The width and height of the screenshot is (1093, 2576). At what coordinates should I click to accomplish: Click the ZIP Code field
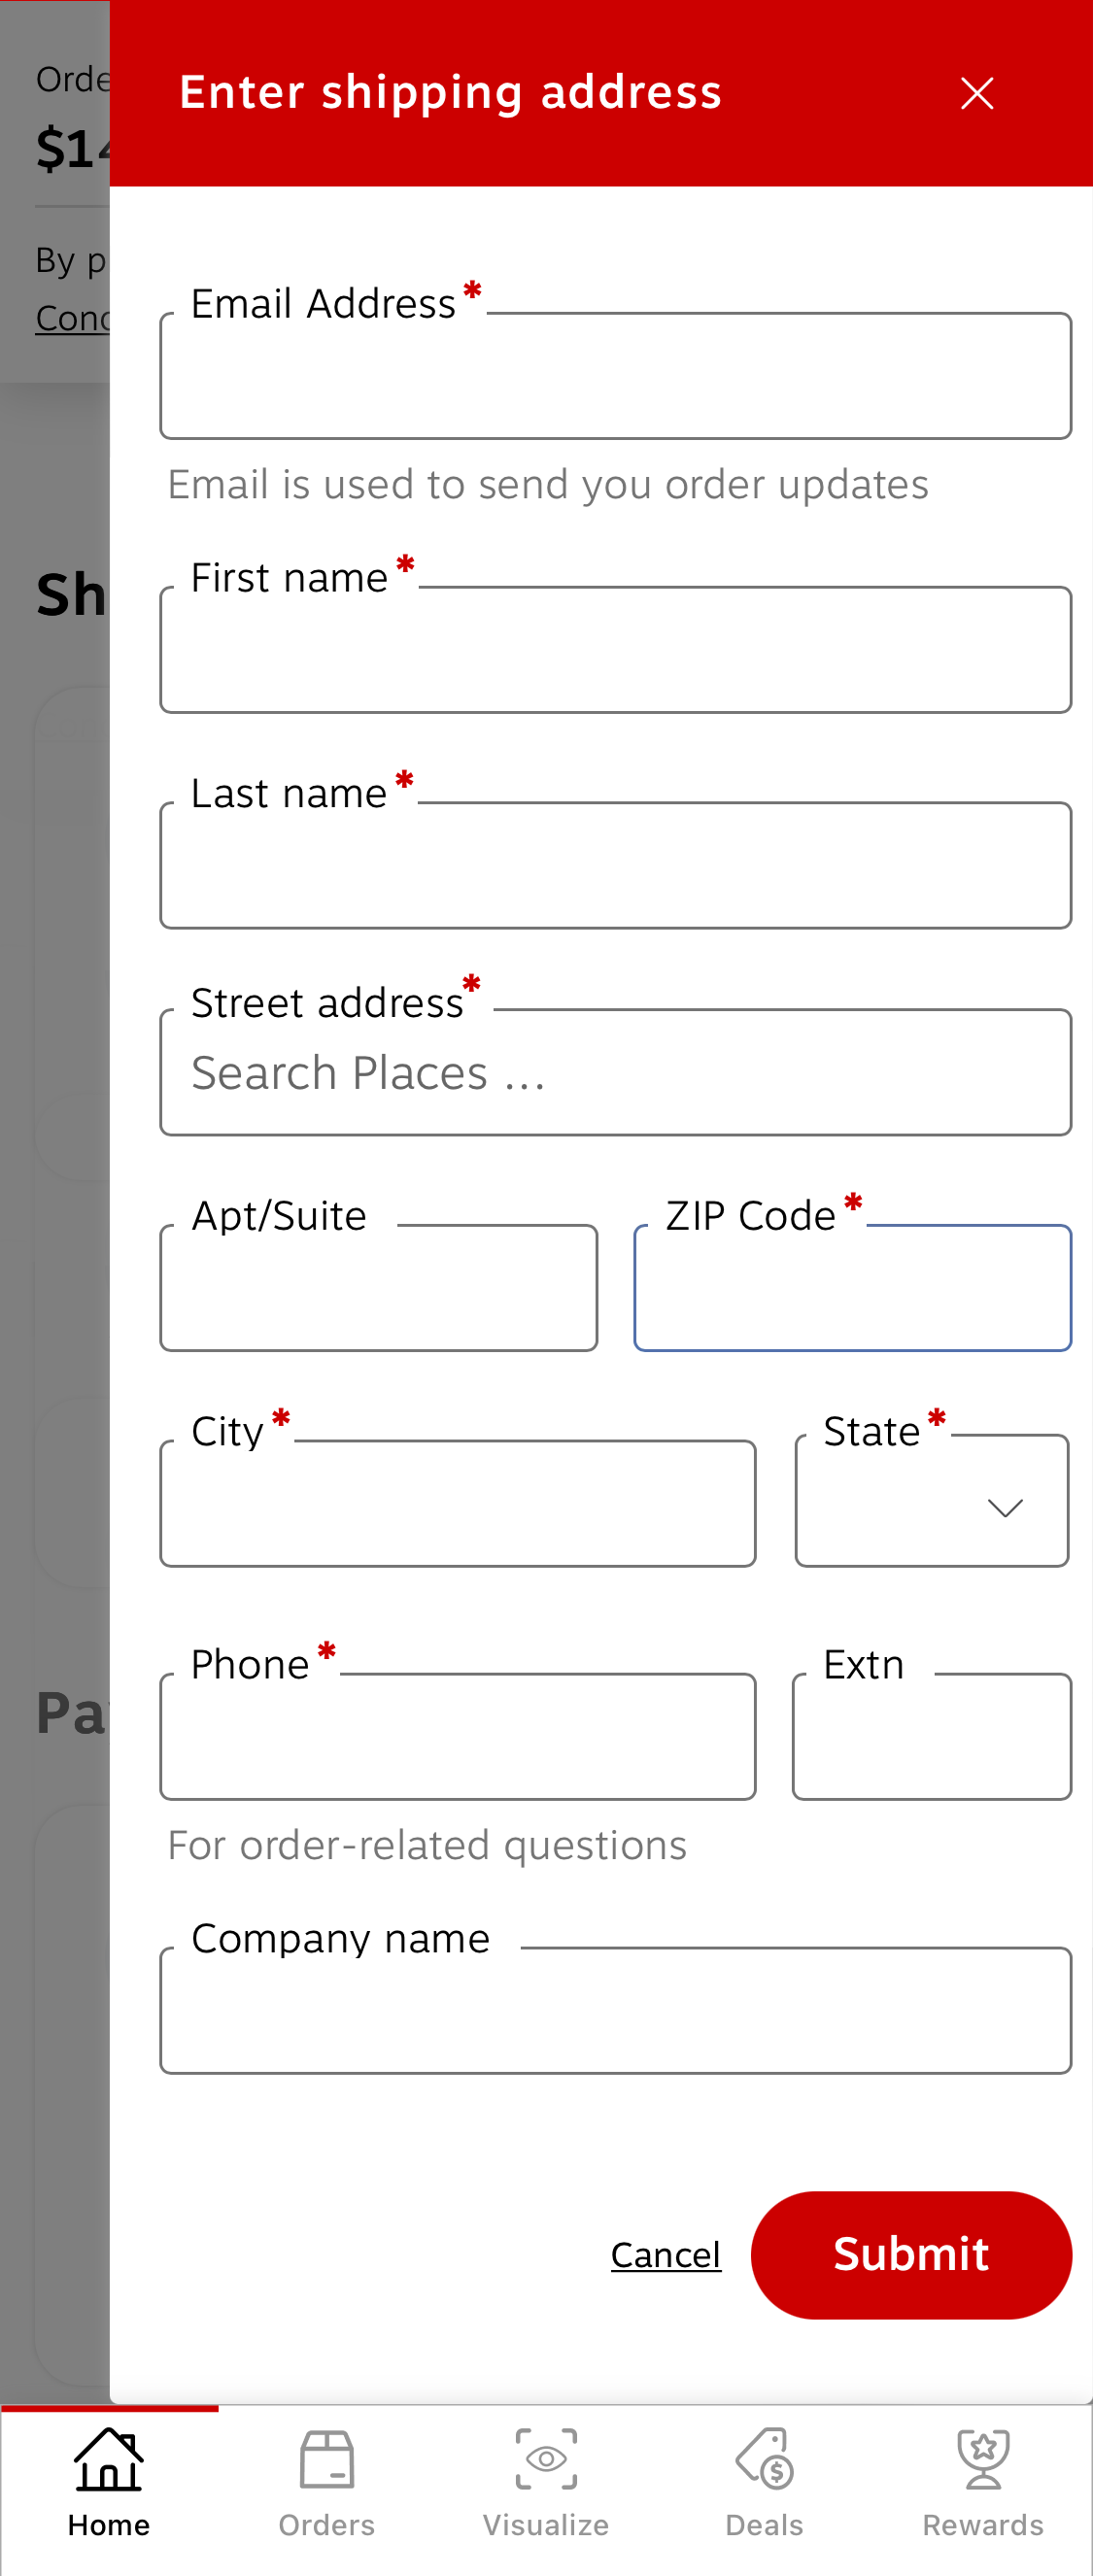(x=852, y=1289)
